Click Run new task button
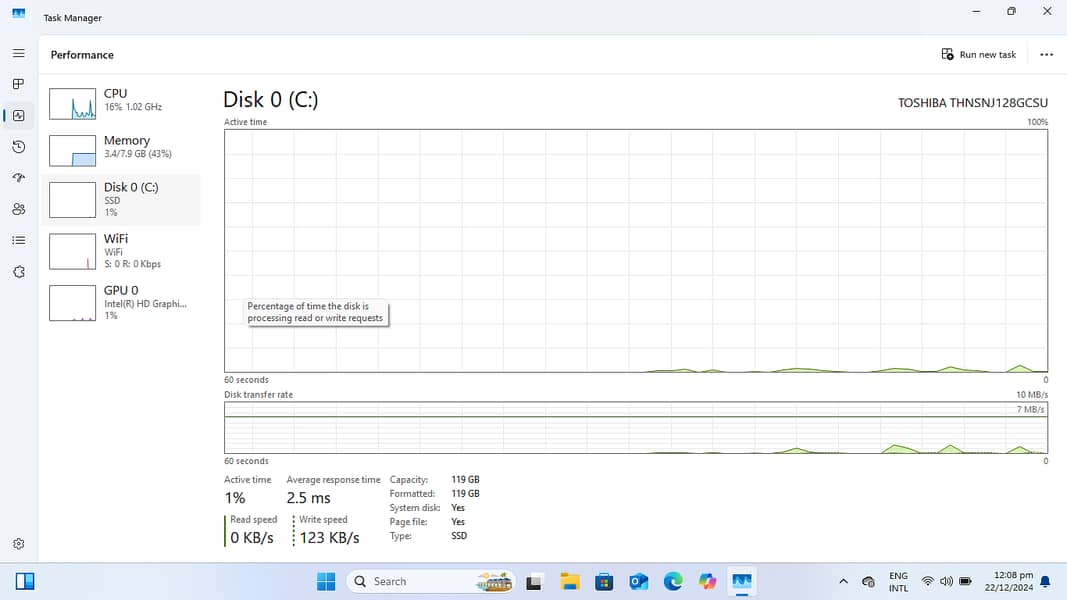 (x=979, y=54)
